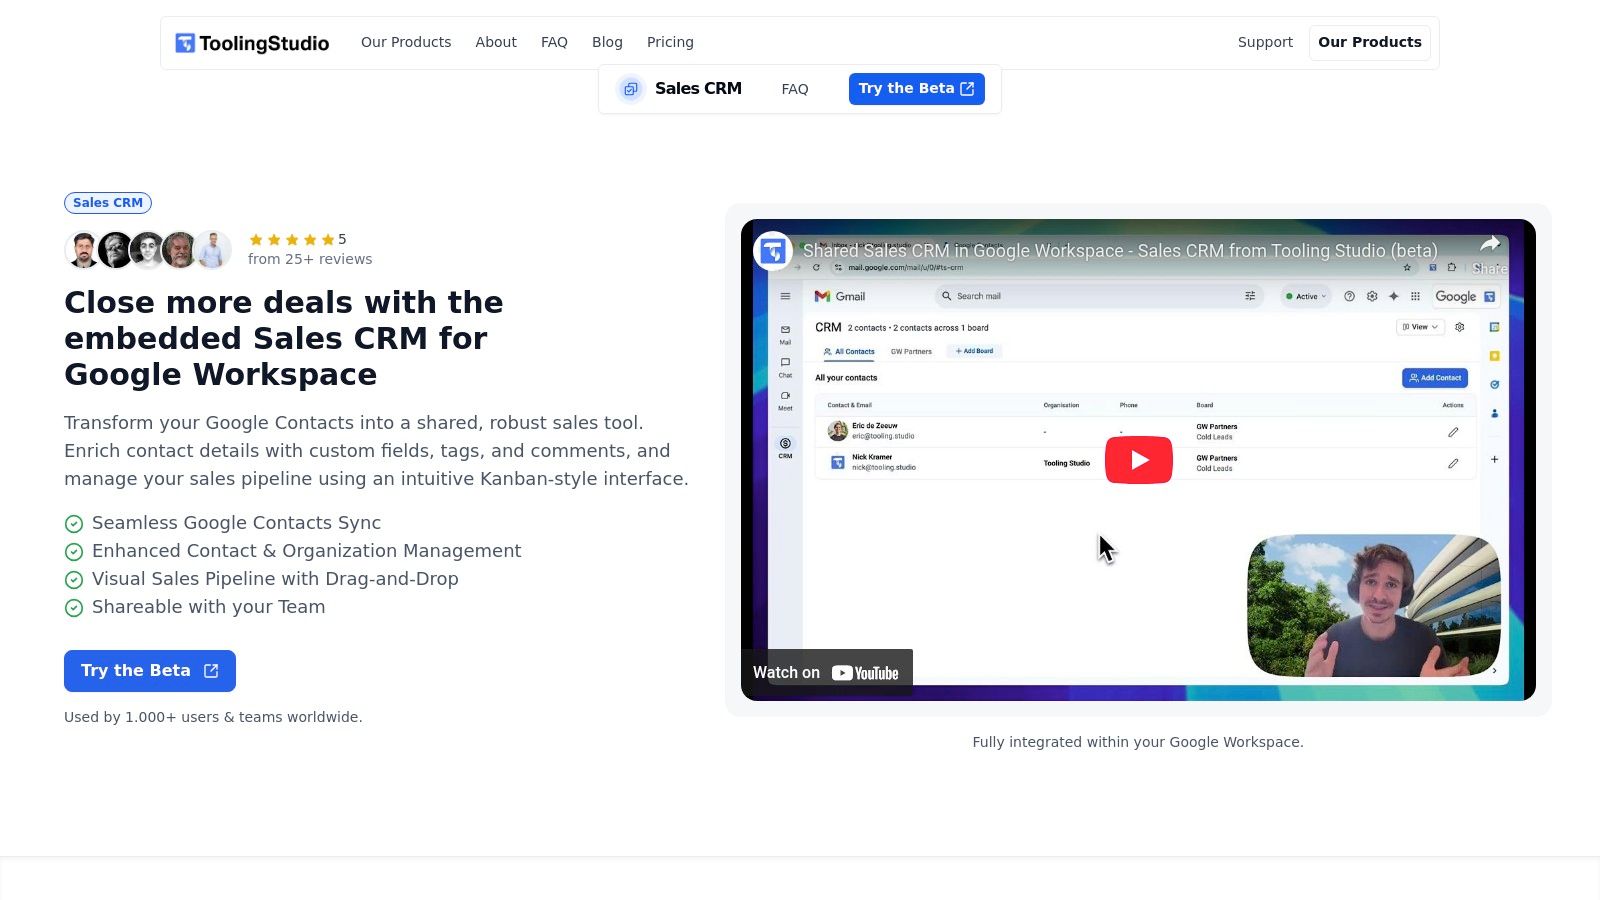Click the 'Close more deals' headline

point(284,338)
